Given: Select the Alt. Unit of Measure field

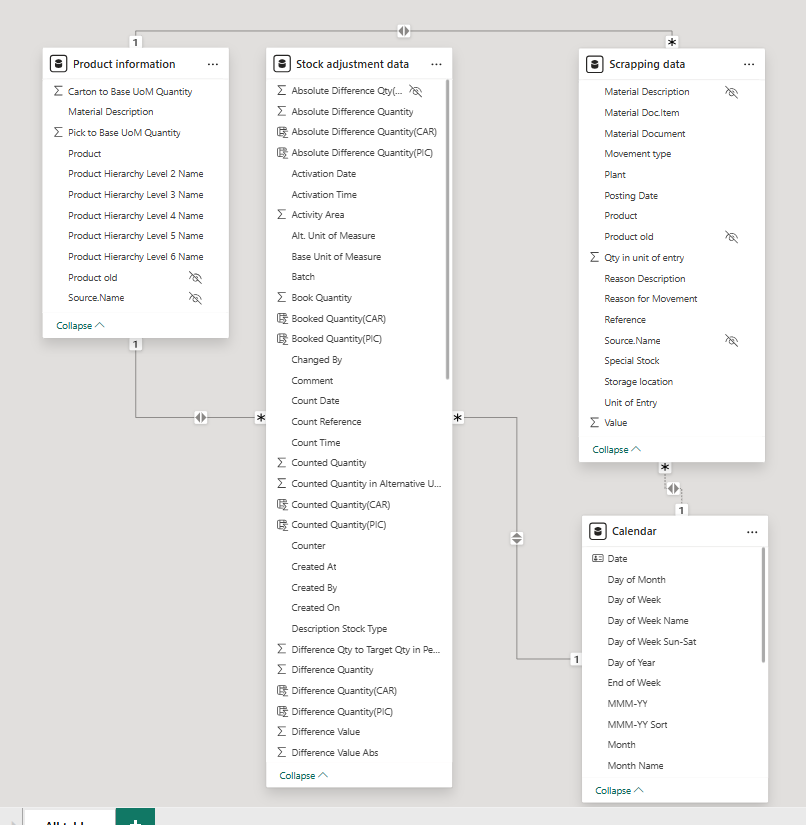Looking at the screenshot, I should [333, 236].
